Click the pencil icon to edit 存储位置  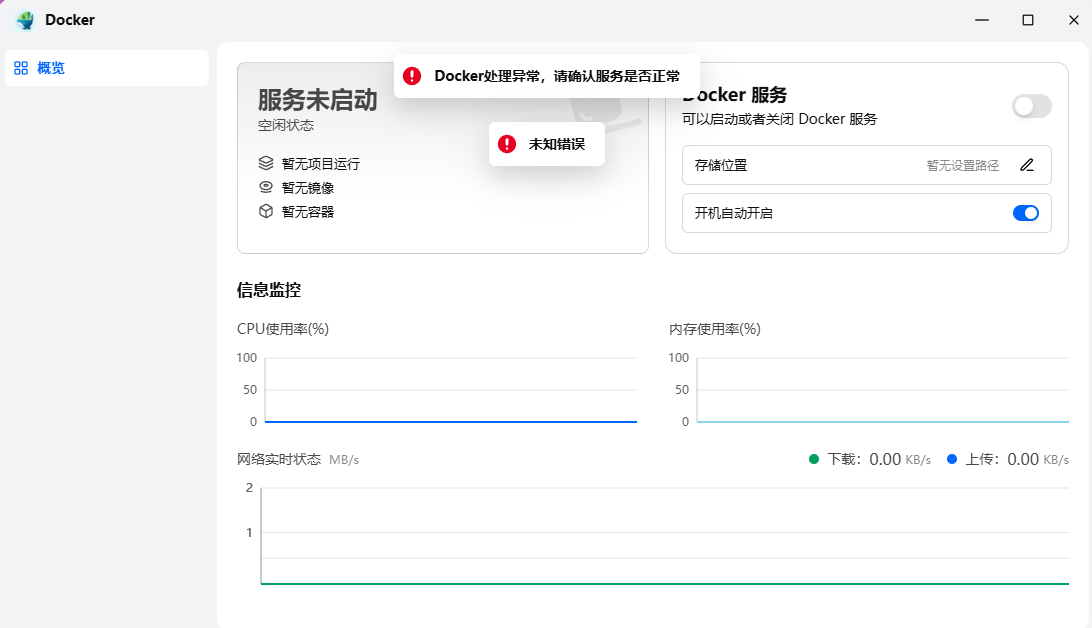(x=1026, y=165)
